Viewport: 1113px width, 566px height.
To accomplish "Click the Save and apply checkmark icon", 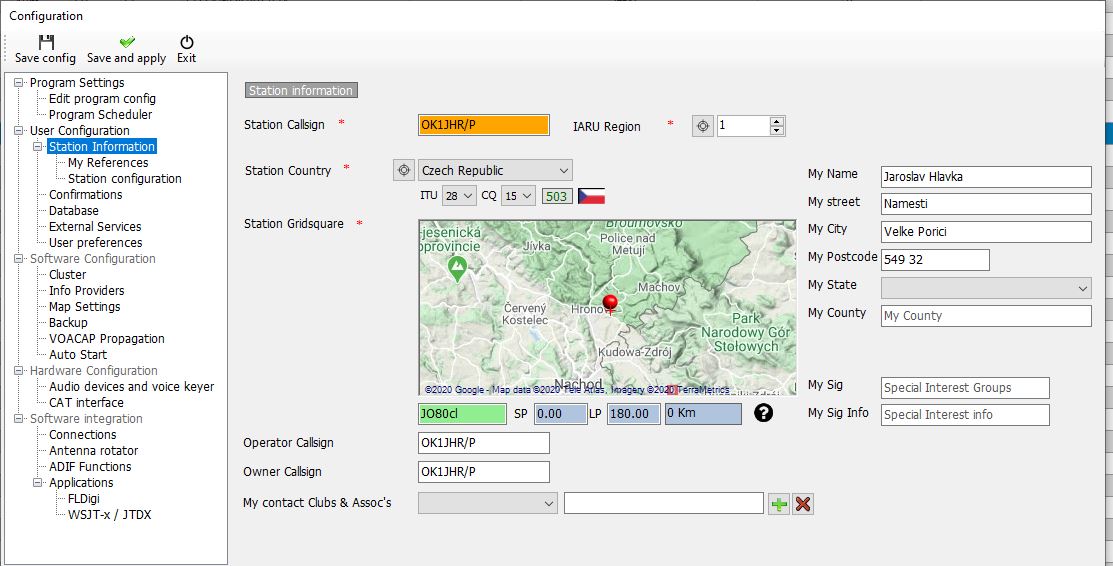I will [127, 42].
